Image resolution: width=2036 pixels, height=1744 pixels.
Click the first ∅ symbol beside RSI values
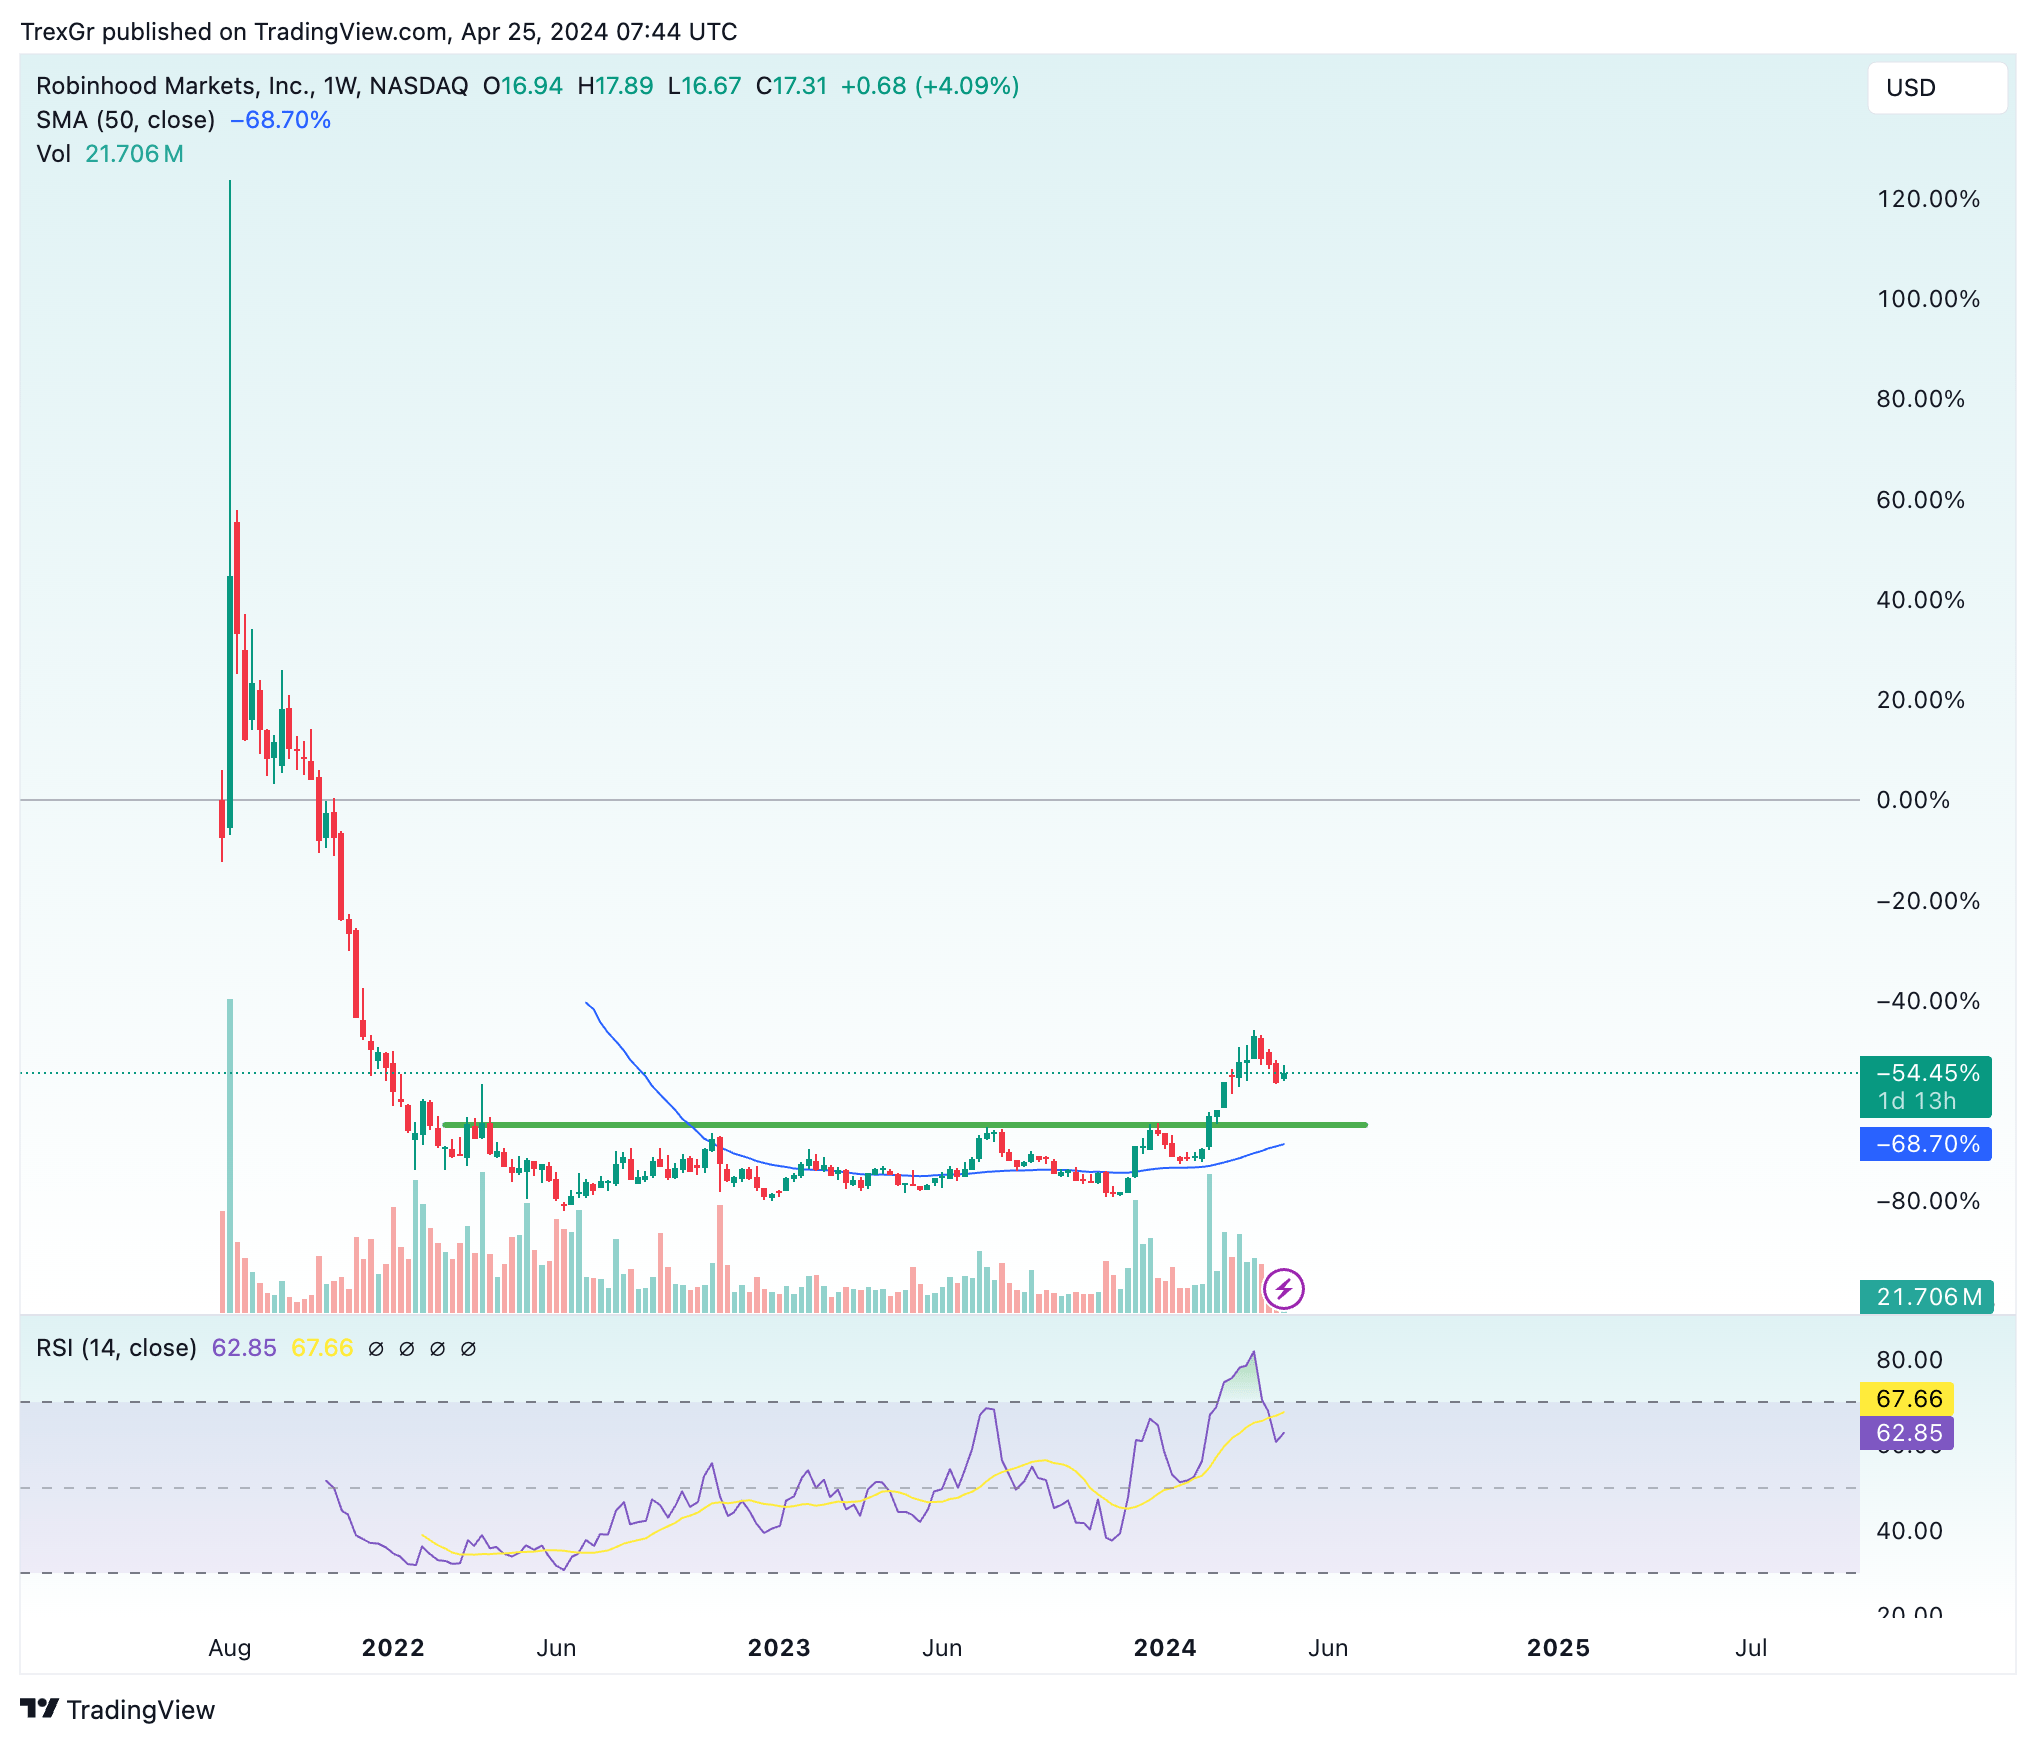pyautogui.click(x=376, y=1348)
